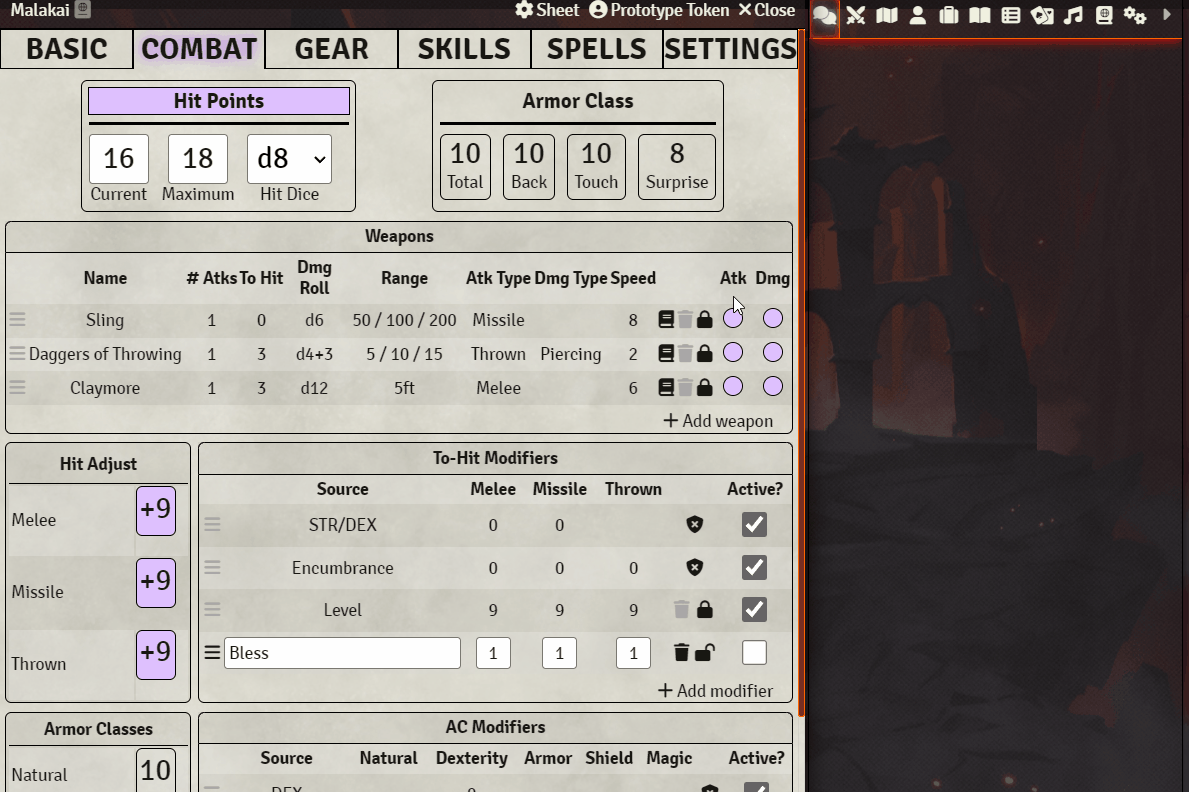Viewport: 1189px width, 792px height.
Task: Open the Sheet configuration header button
Action: click(x=547, y=10)
